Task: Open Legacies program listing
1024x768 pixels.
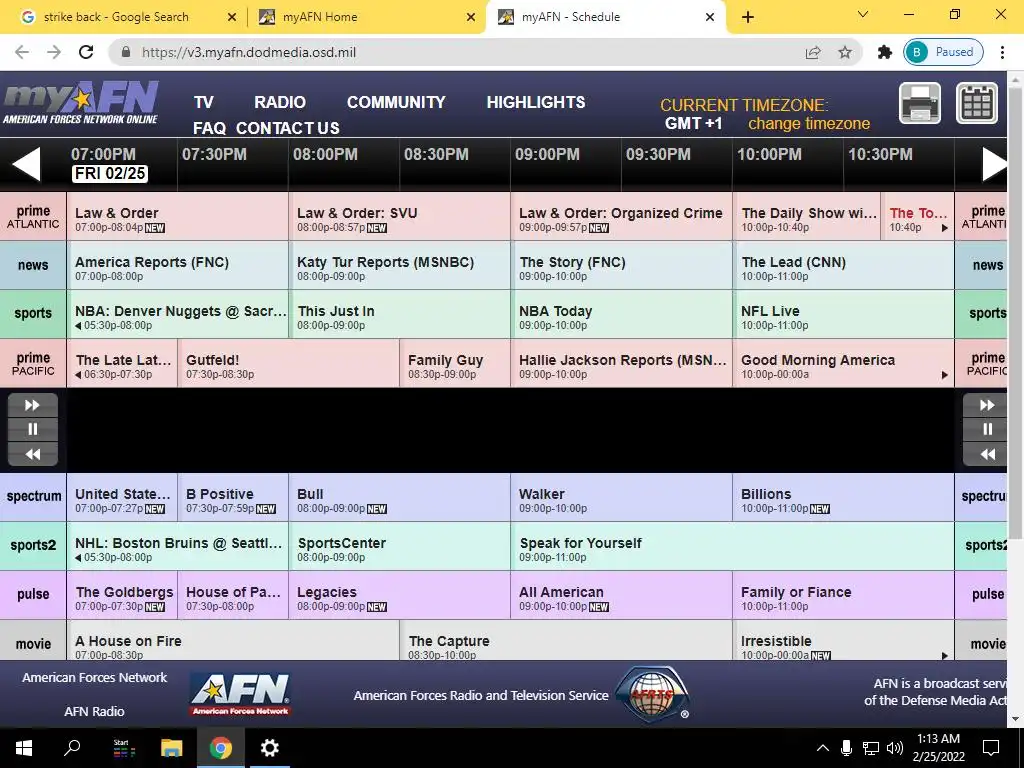Action: 399,594
